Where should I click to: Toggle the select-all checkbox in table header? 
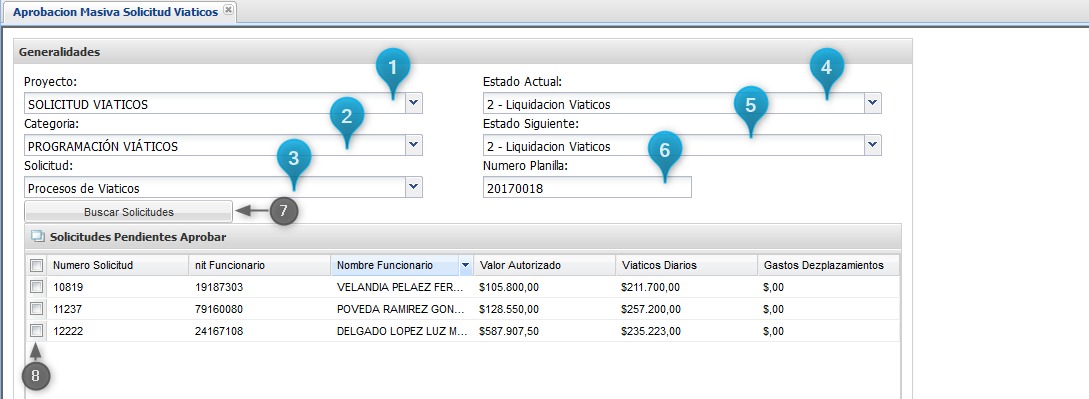point(37,265)
